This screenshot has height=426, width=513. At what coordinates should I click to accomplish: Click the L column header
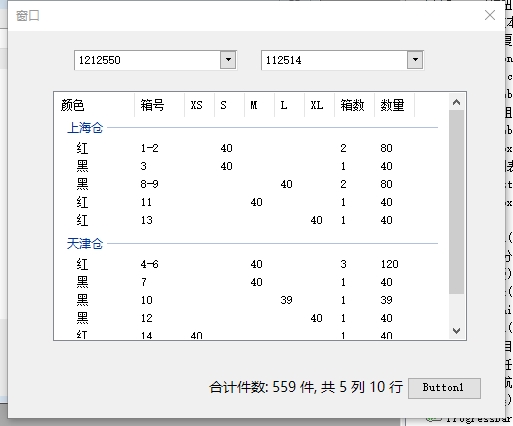[x=289, y=105]
